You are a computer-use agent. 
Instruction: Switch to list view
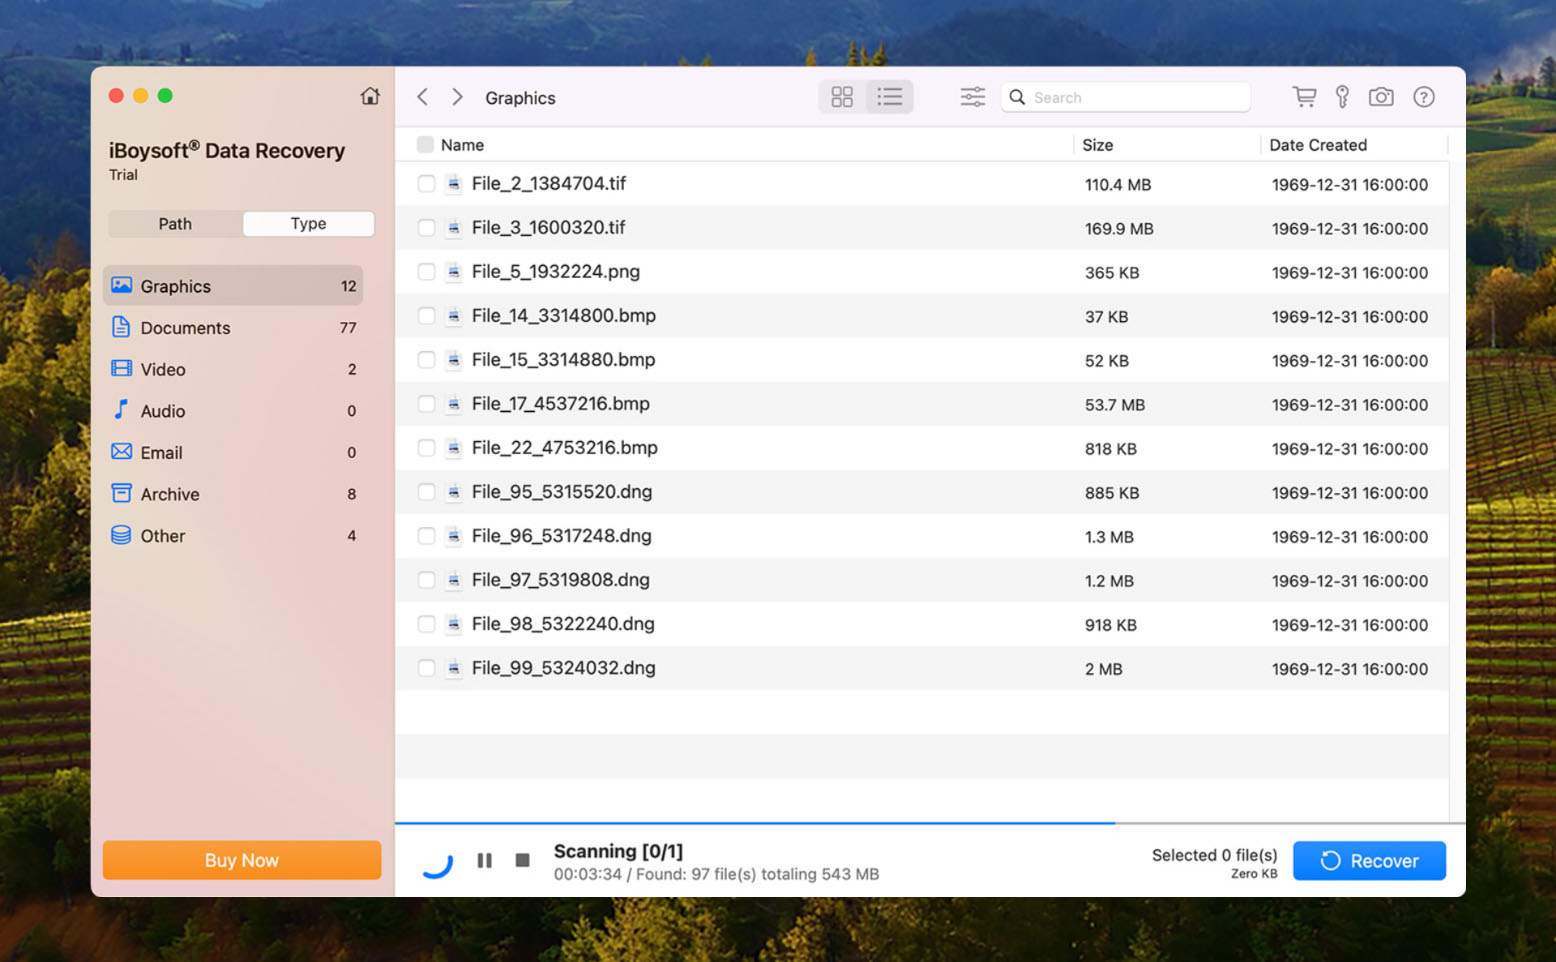(889, 97)
